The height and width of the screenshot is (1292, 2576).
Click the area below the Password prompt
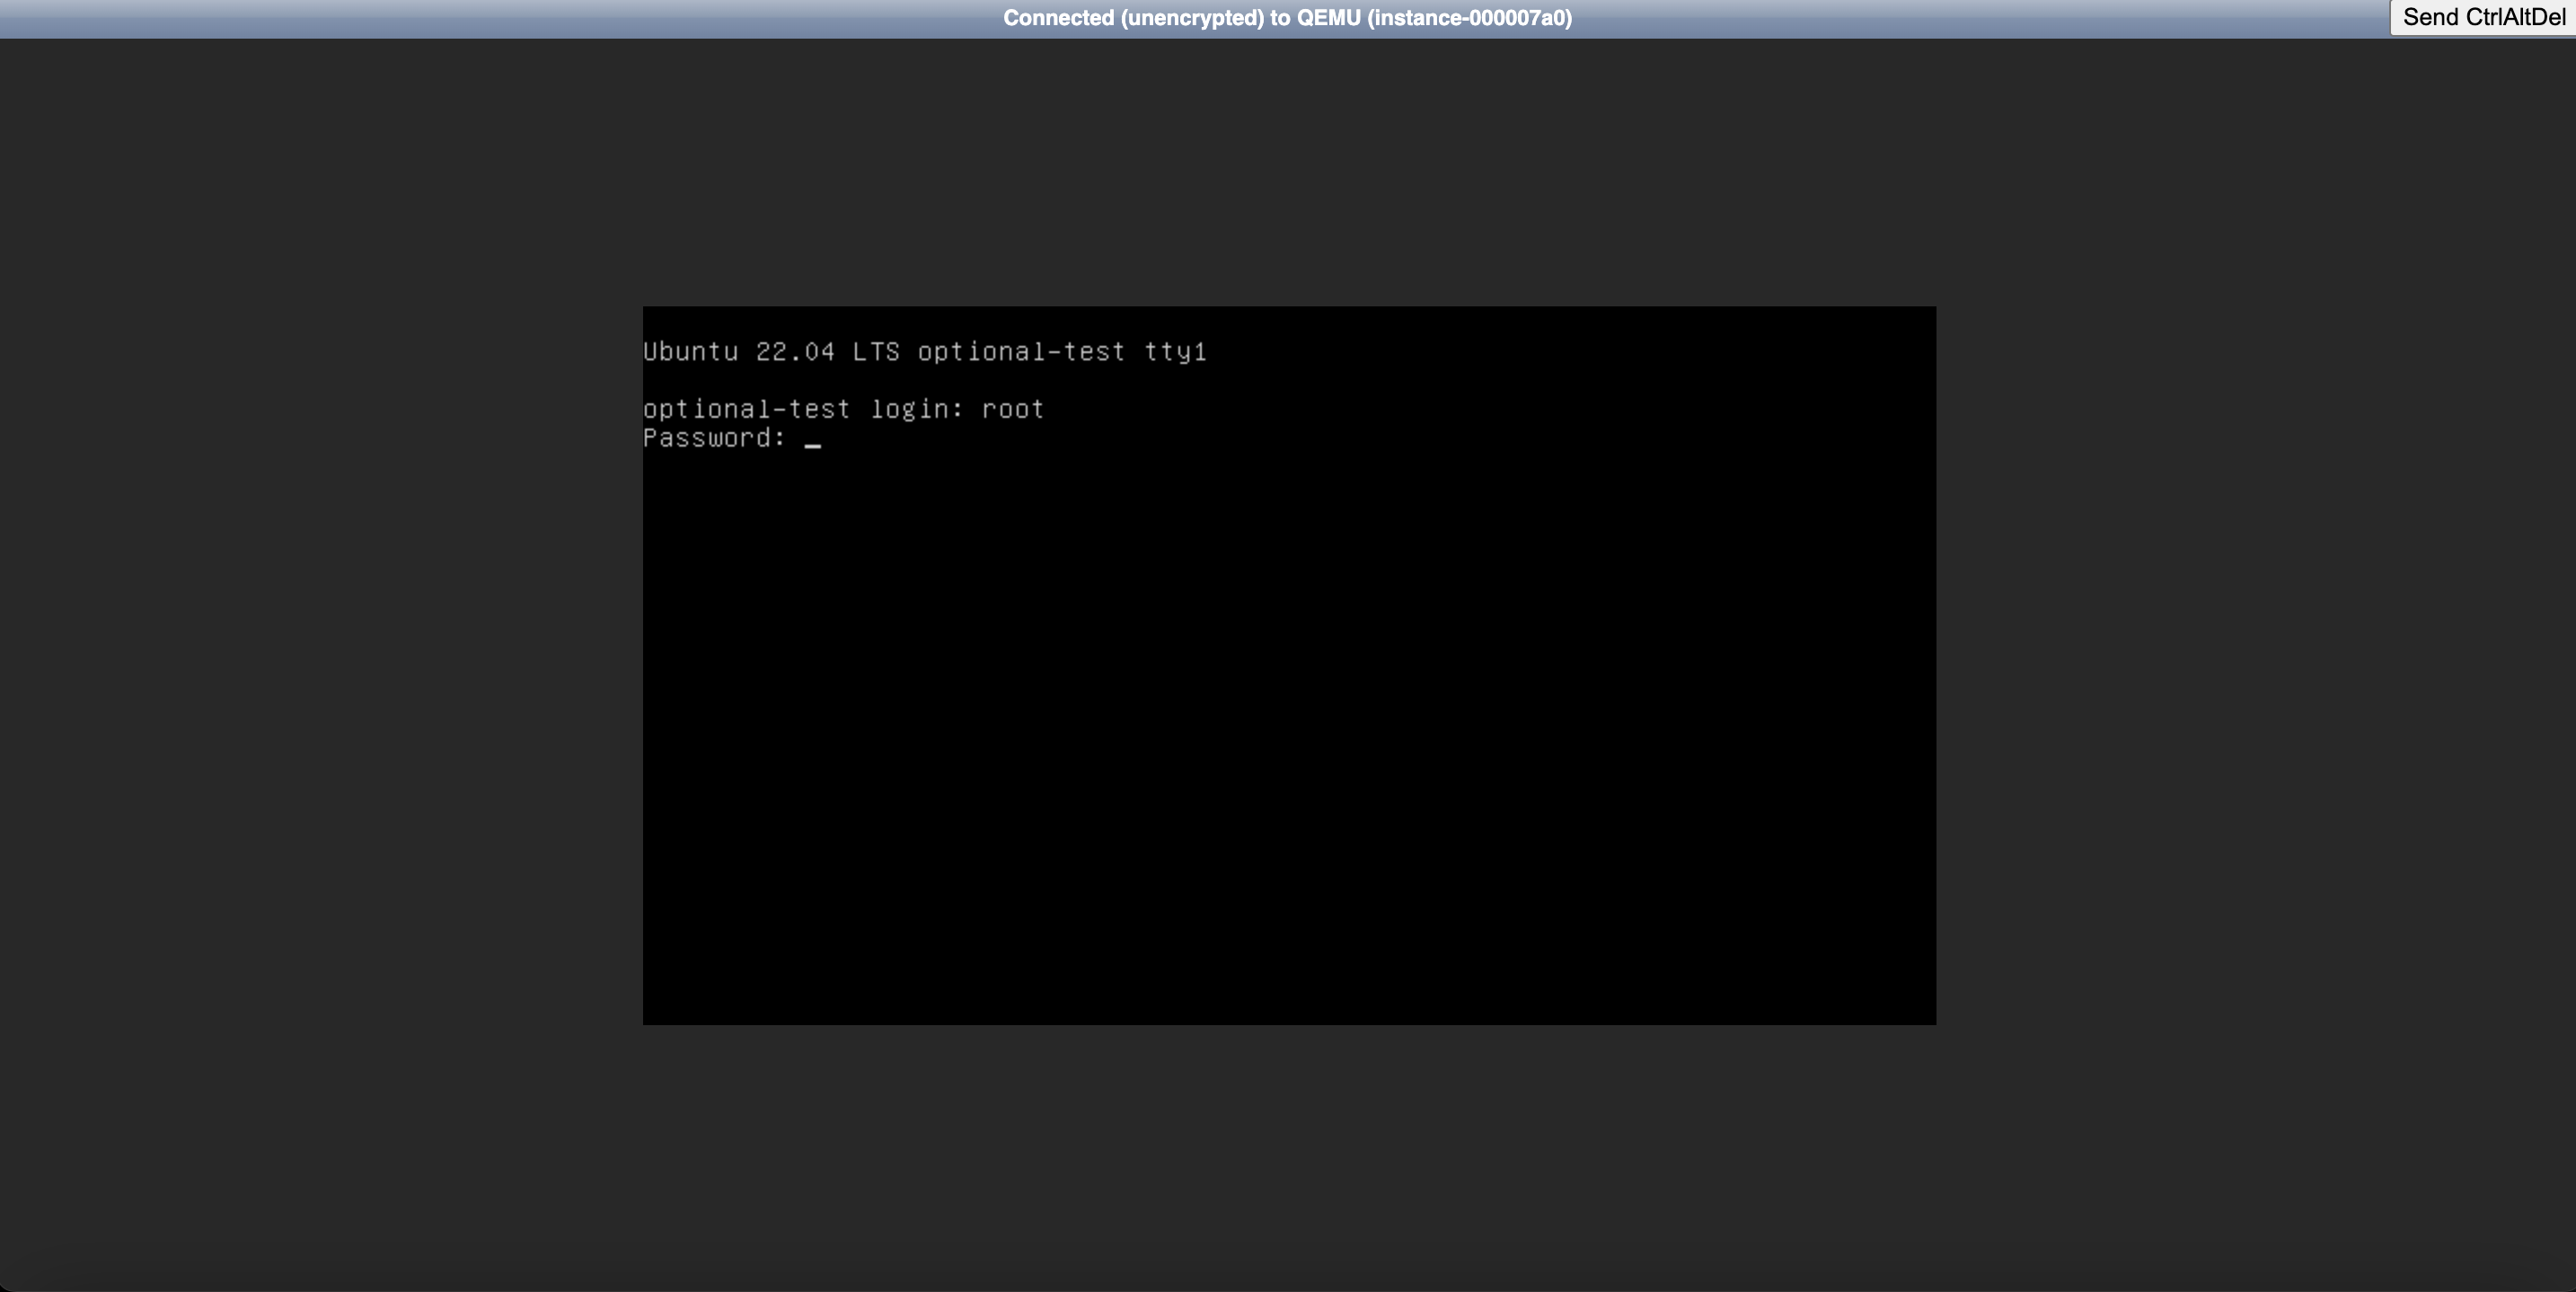[900, 520]
